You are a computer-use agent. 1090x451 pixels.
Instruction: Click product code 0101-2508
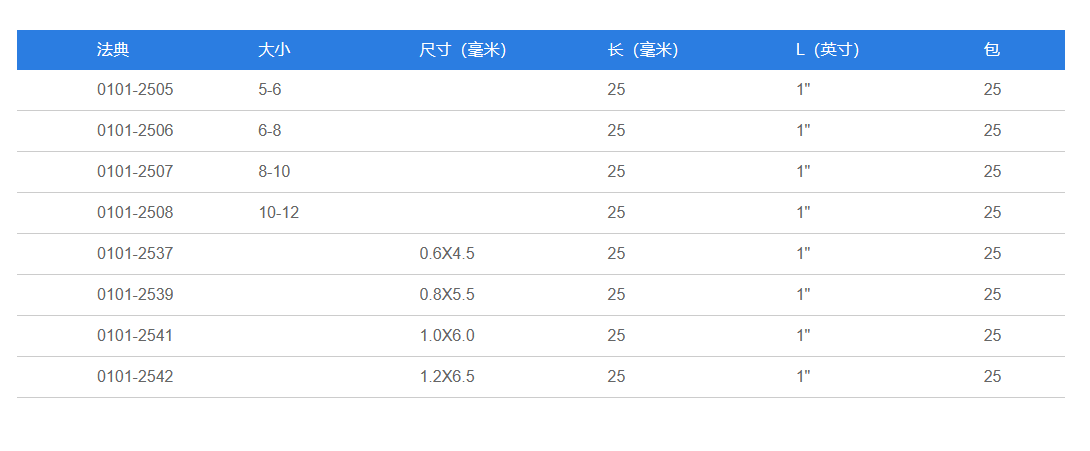pyautogui.click(x=135, y=213)
